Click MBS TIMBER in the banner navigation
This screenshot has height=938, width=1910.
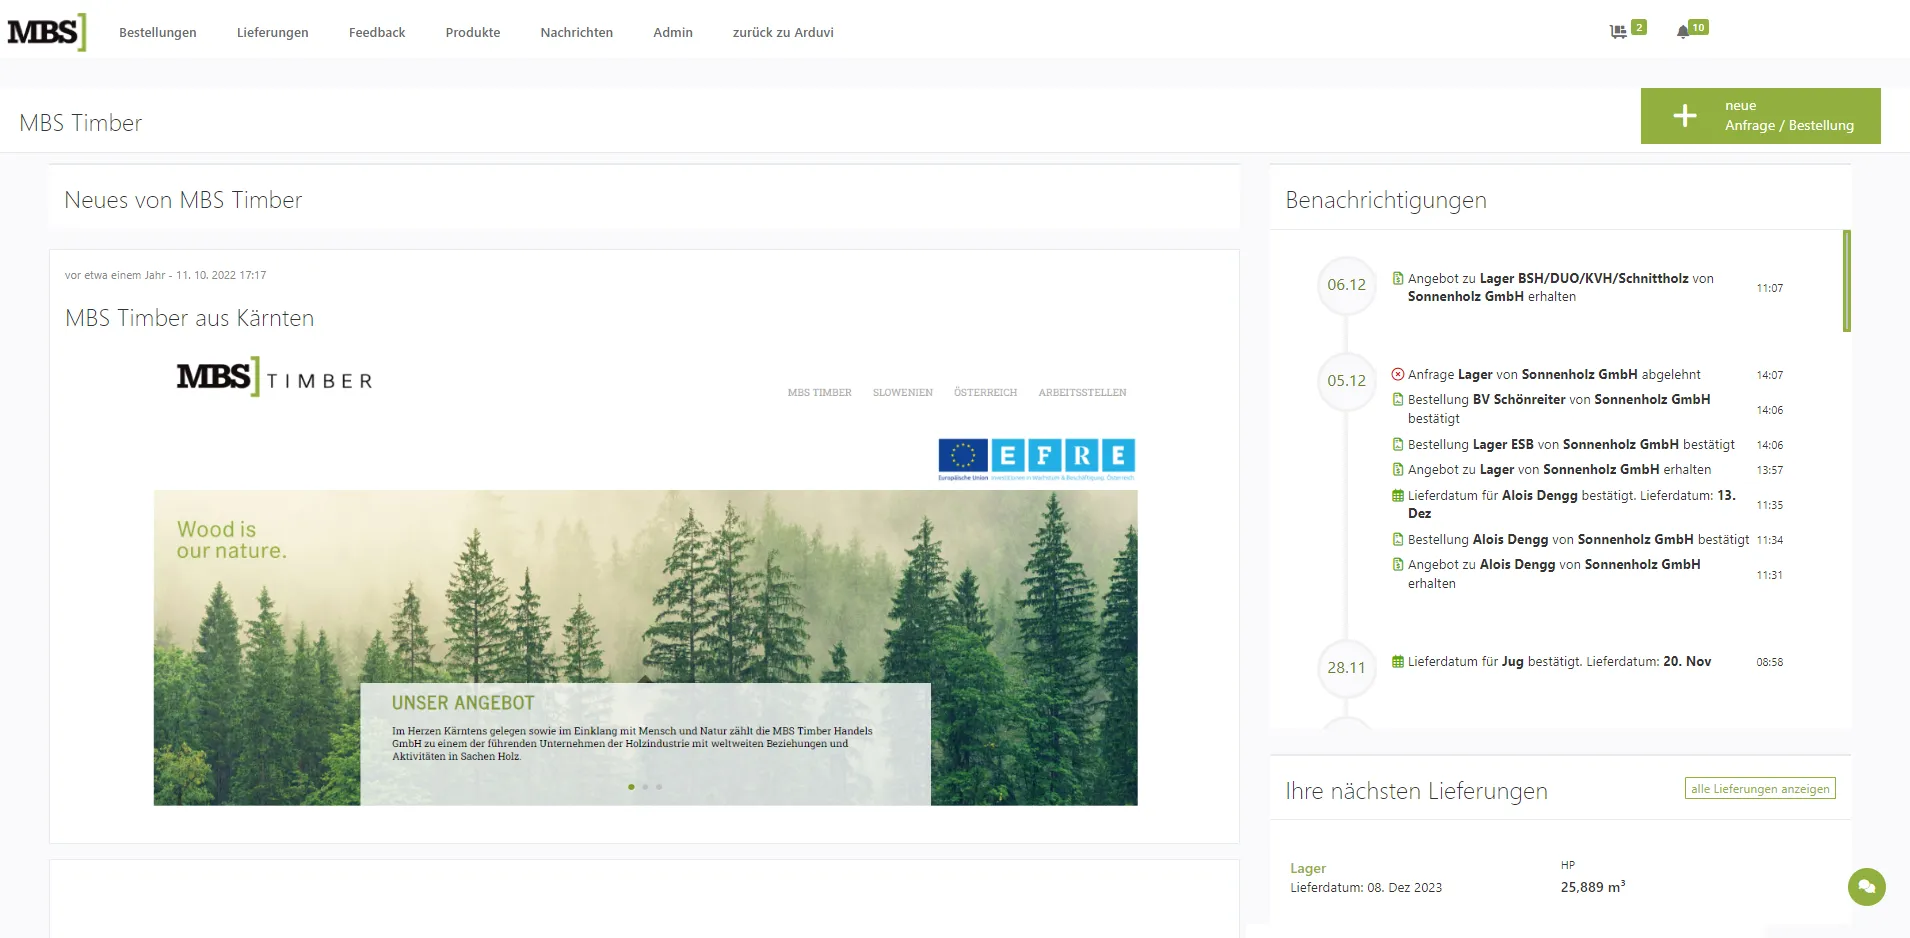820,393
